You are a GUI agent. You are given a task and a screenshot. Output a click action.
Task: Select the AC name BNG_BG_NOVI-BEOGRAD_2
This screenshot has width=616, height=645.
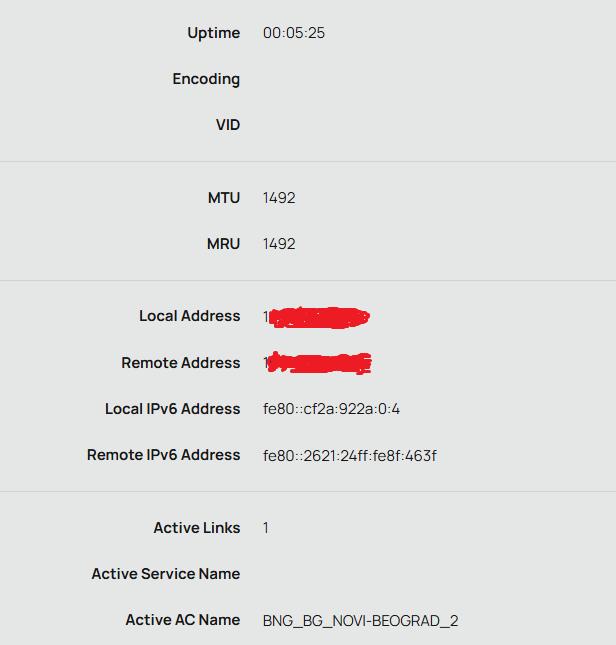(360, 621)
